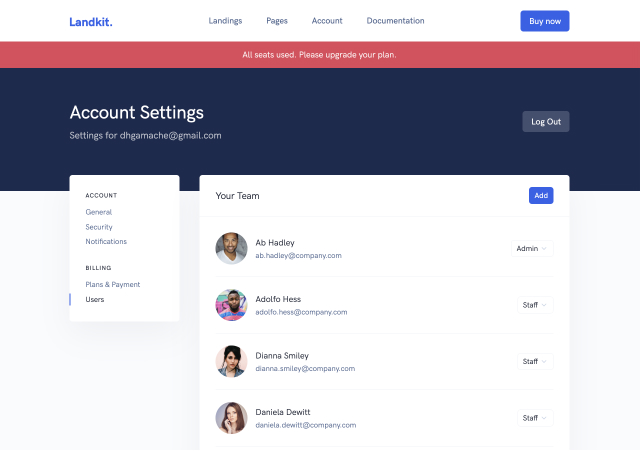
Task: Open Adolfo Hess's Staff role dropdown
Action: pos(534,305)
